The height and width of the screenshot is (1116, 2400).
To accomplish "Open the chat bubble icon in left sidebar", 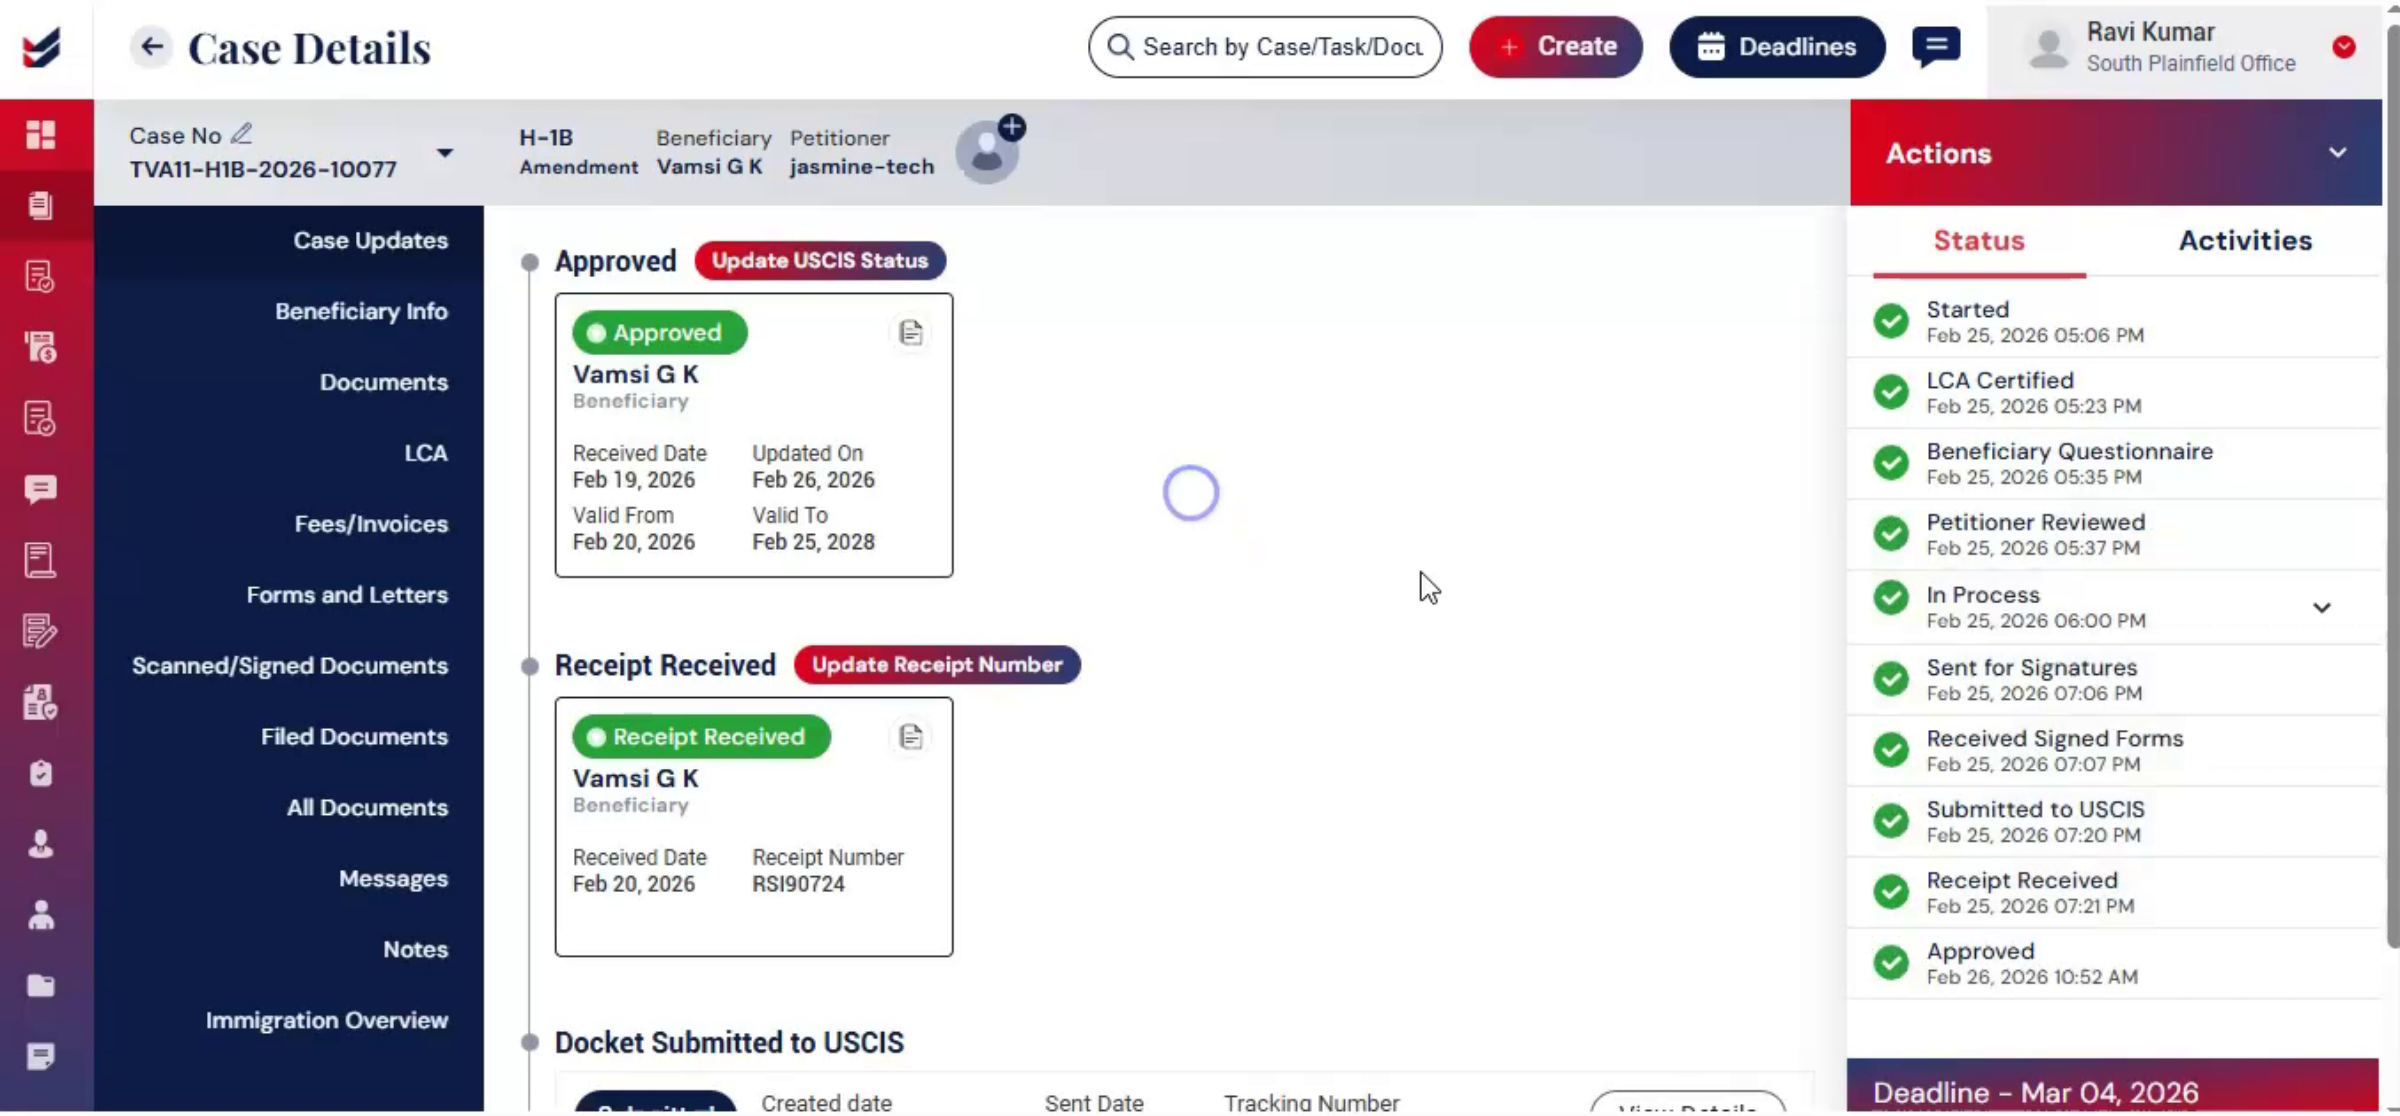I will point(41,489).
